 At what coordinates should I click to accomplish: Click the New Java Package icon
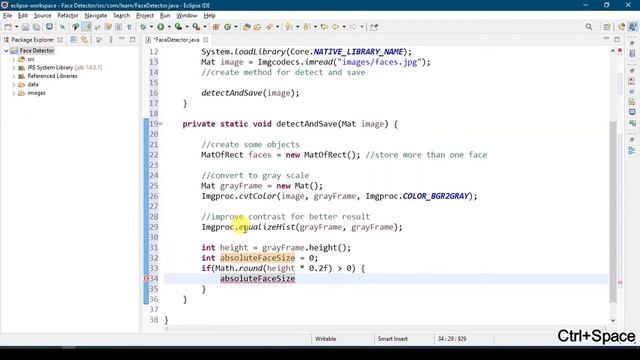click(216, 27)
